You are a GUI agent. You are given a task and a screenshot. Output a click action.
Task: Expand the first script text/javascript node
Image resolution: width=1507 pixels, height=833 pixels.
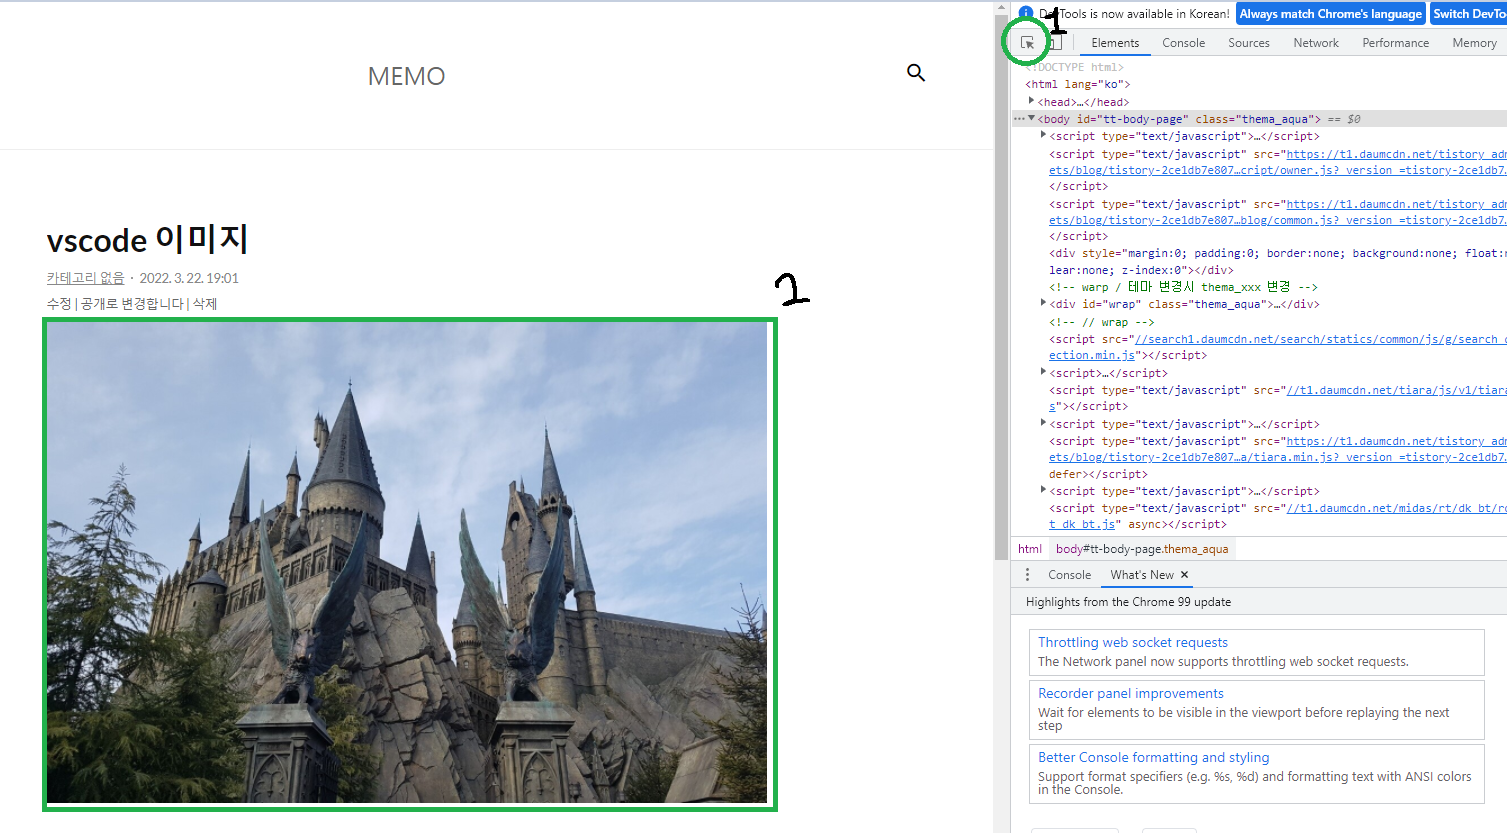(x=1043, y=135)
